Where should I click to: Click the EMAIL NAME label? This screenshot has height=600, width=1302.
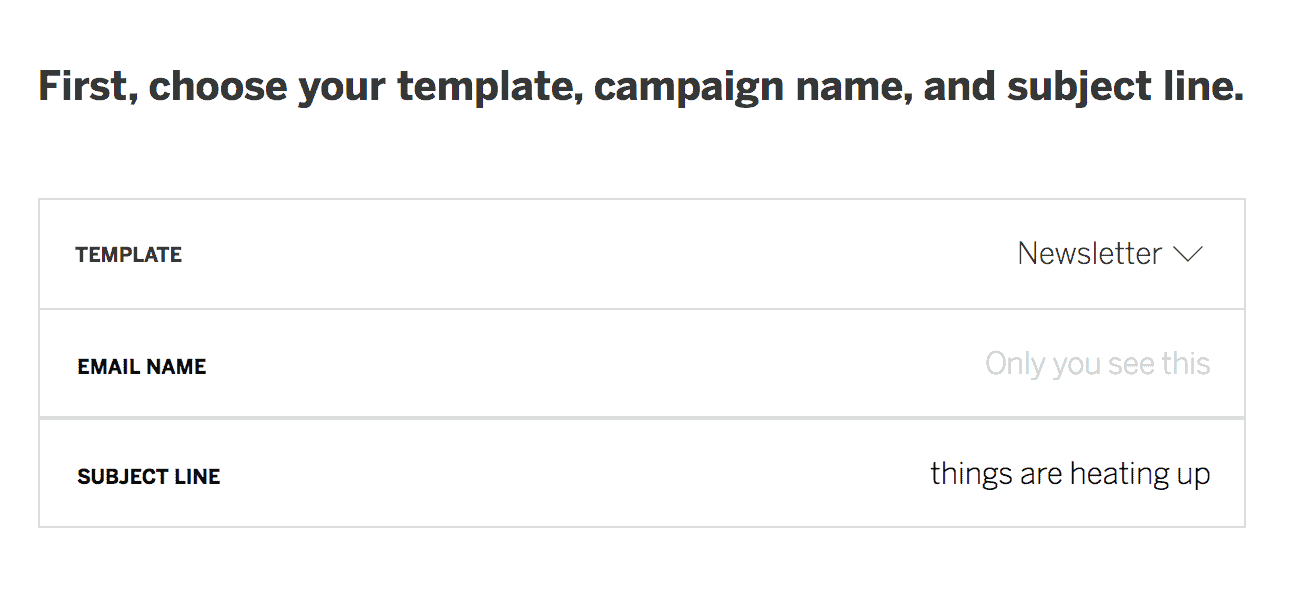click(x=142, y=367)
